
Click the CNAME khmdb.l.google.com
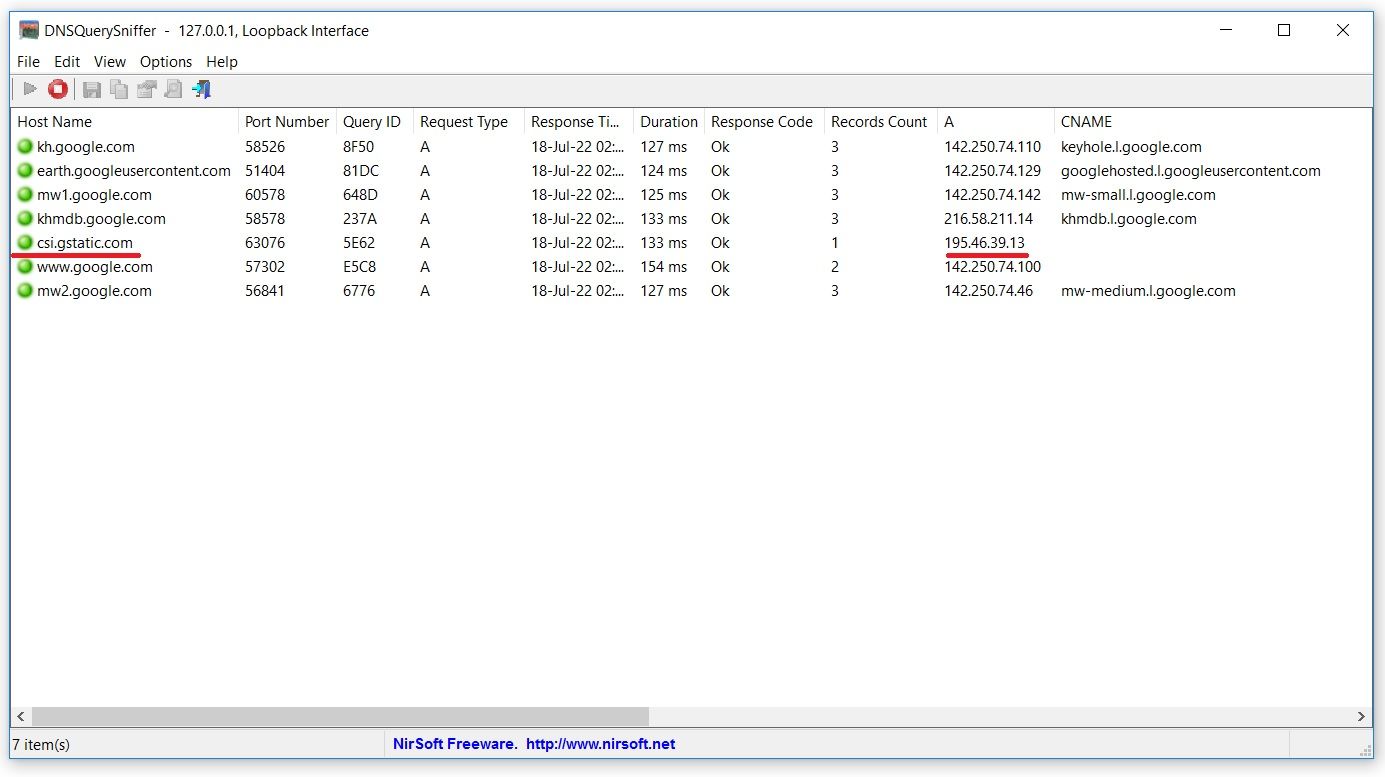(1129, 218)
